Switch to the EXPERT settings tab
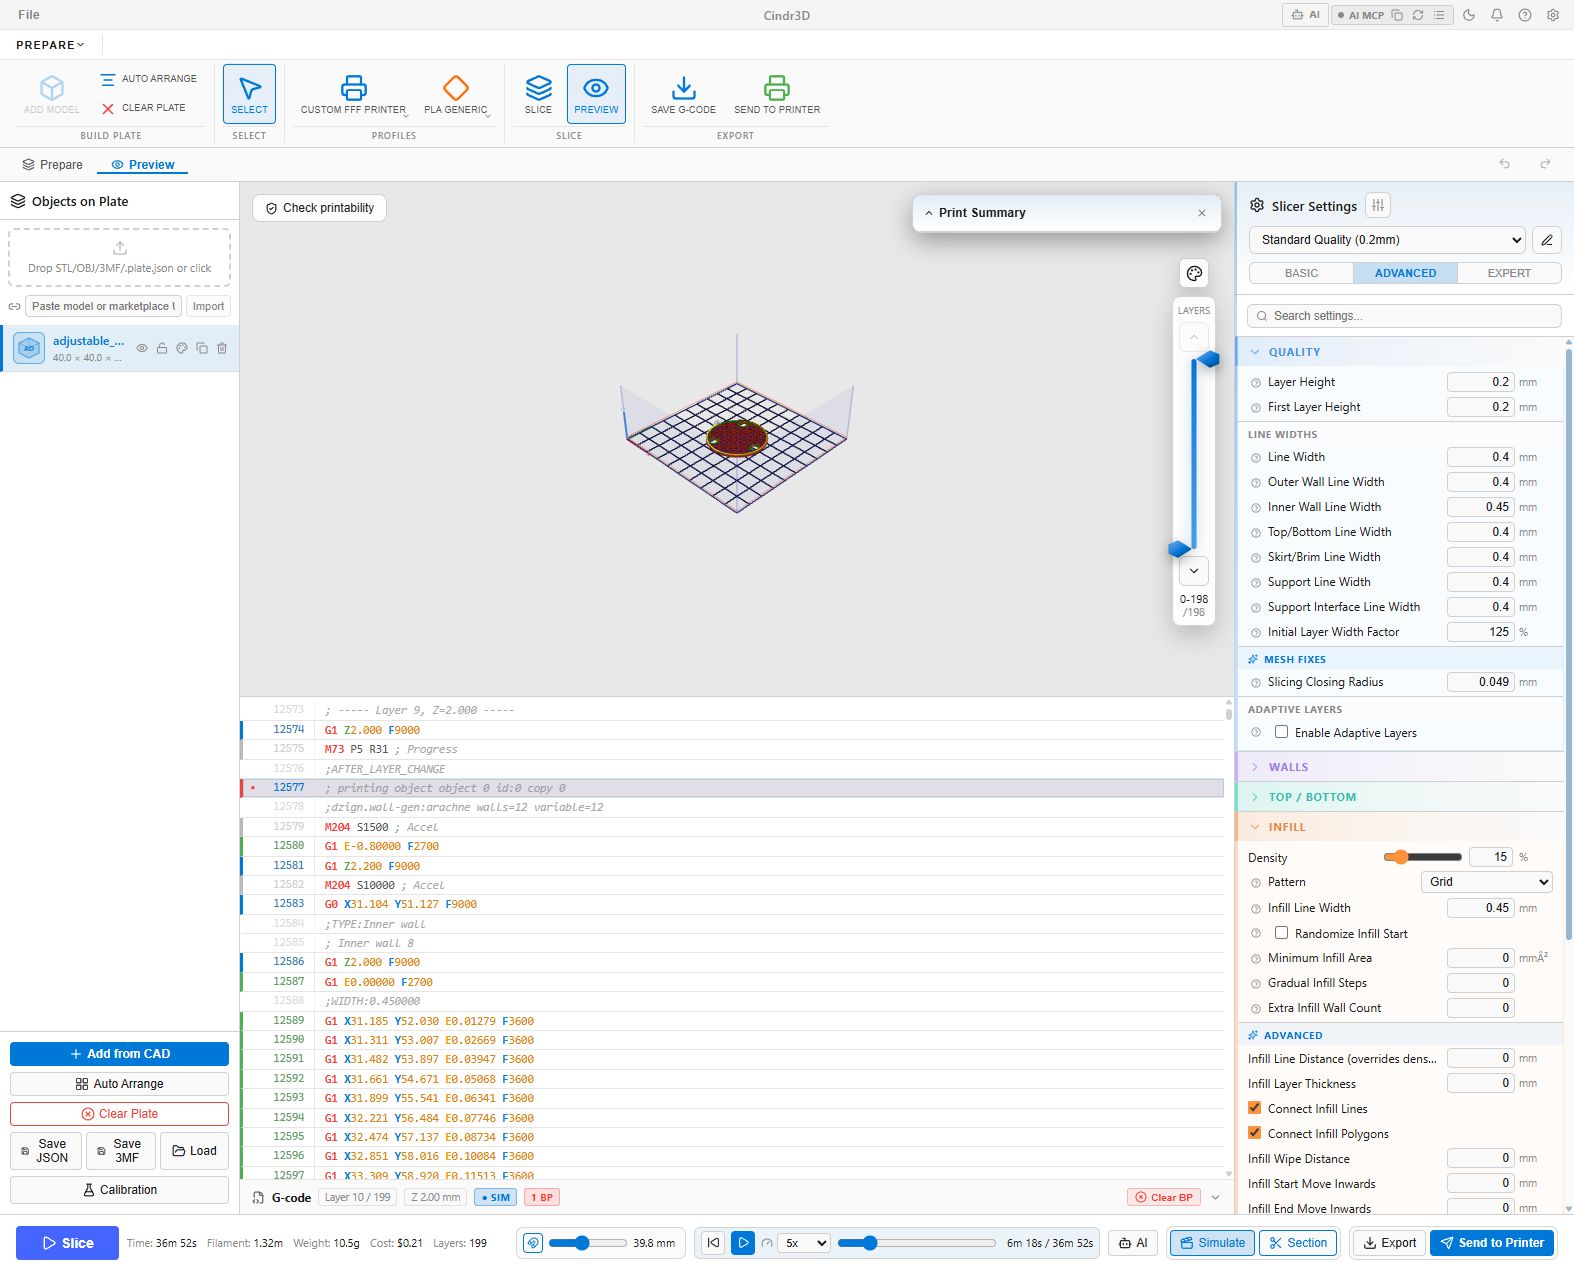Screen dimensions: 1574x1270 (1509, 273)
